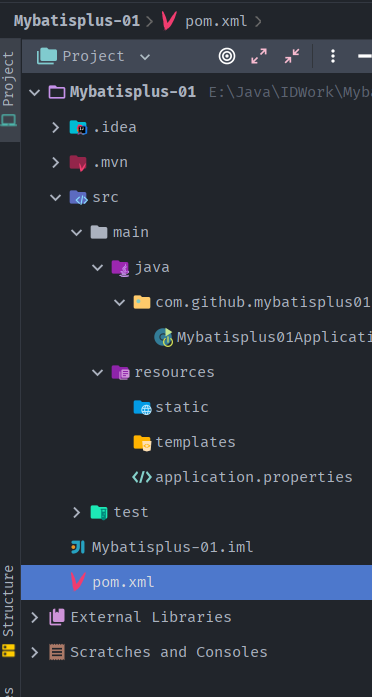Expand the .mvn folder
This screenshot has height=697, width=372.
click(56, 162)
